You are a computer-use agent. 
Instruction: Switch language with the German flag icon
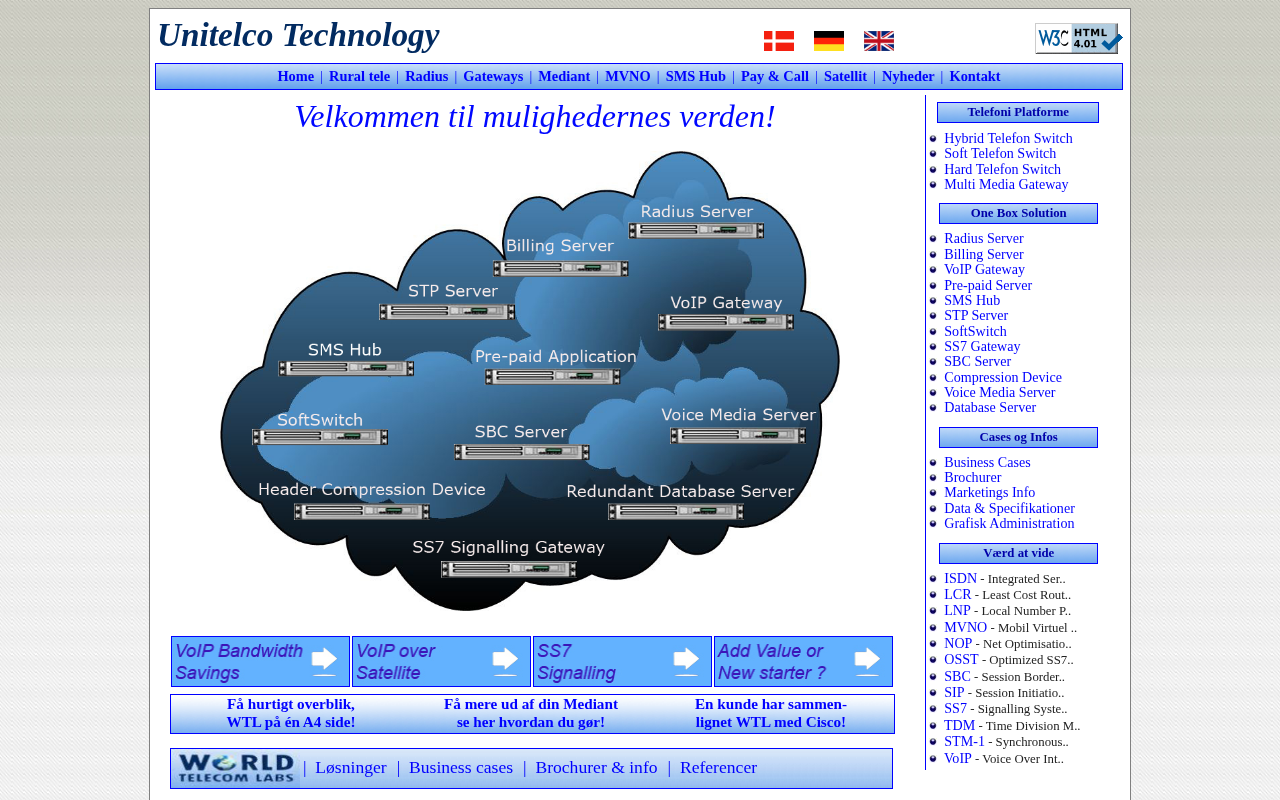829,41
